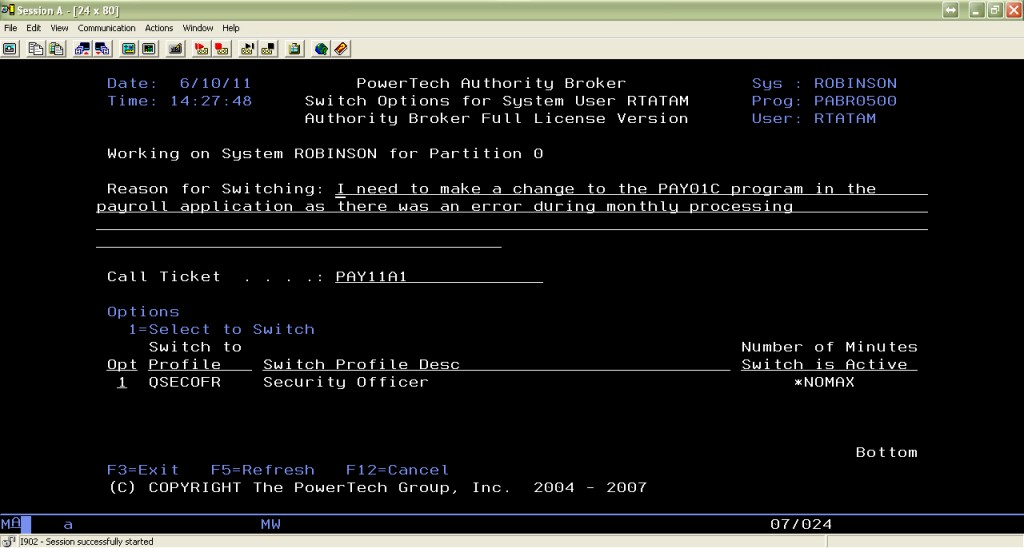Open the Help Index book icon
This screenshot has height=548, width=1024.
tap(341, 49)
